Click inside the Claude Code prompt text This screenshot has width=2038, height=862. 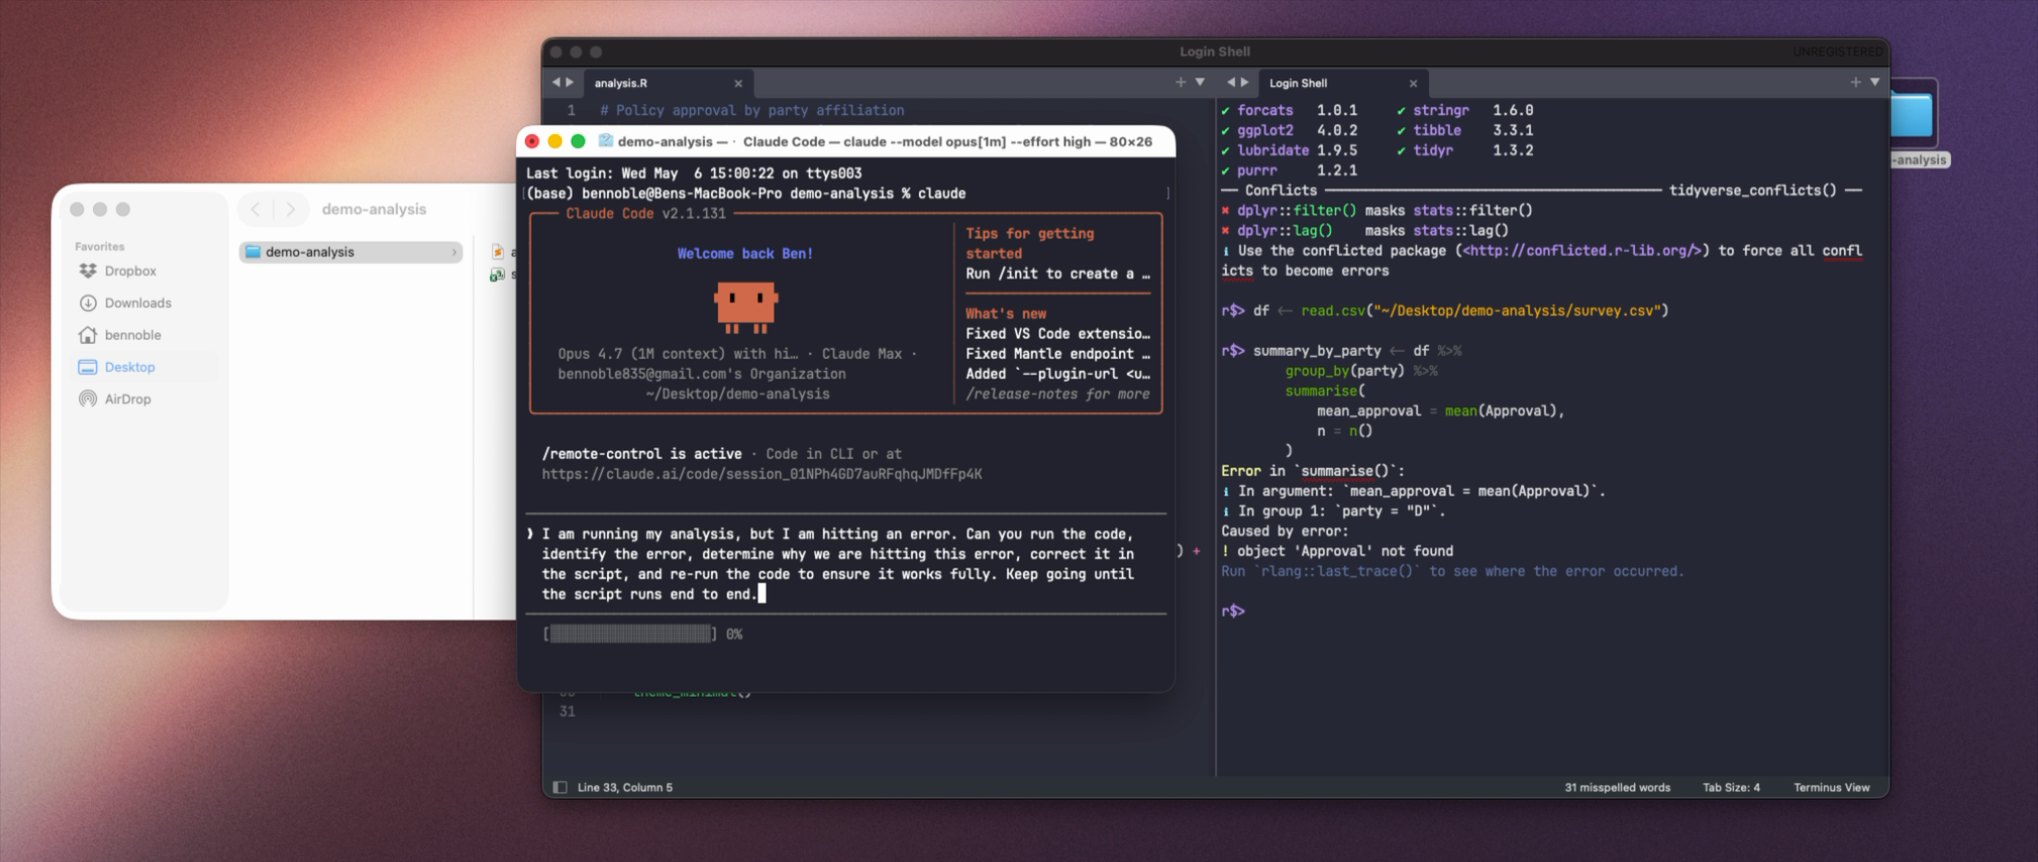click(x=838, y=564)
